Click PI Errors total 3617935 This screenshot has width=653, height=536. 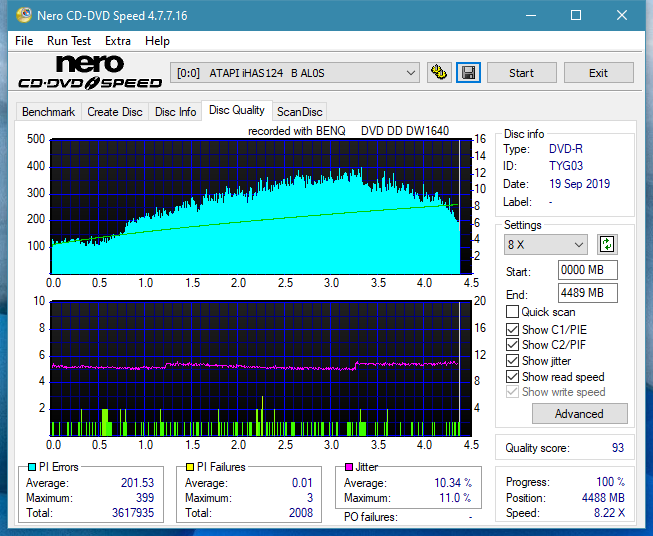point(133,513)
